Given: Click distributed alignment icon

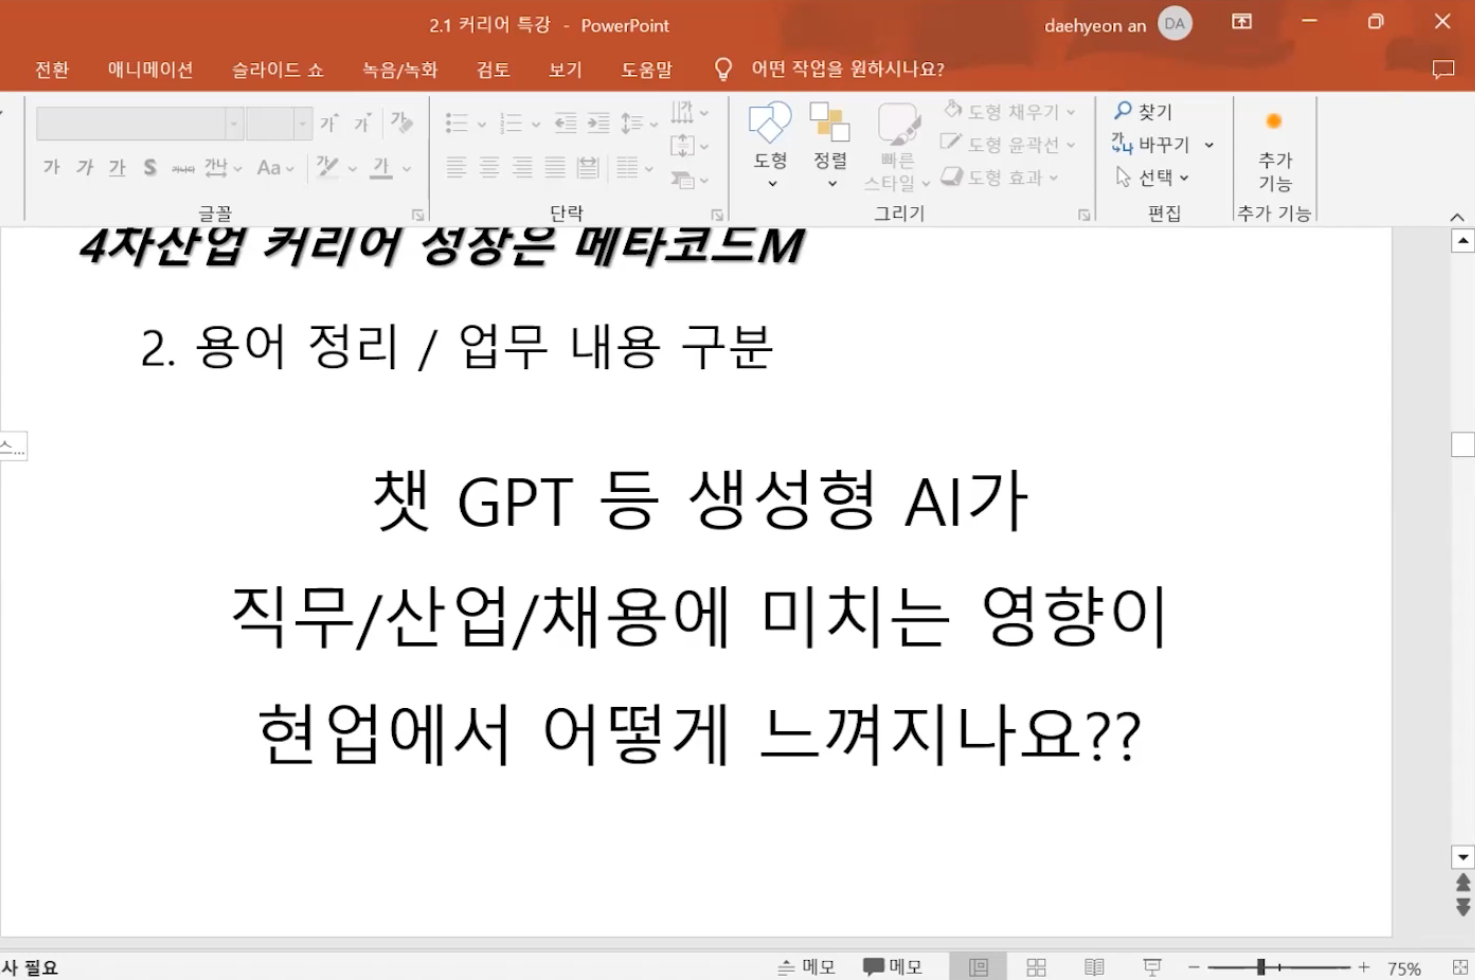Looking at the screenshot, I should click(588, 167).
